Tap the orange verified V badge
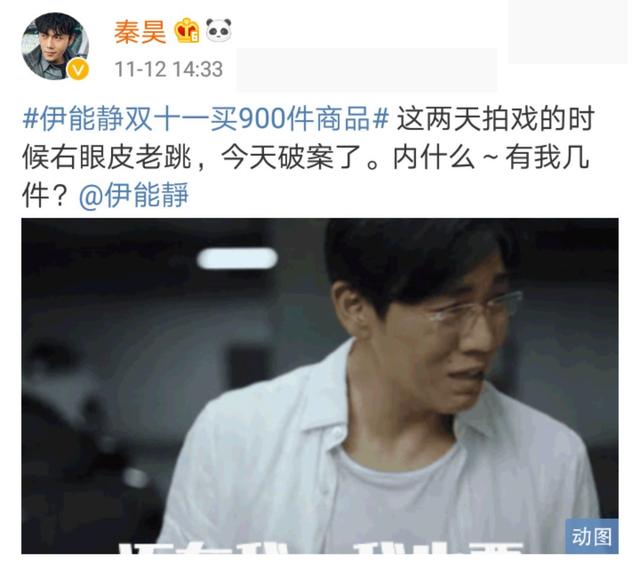 78,69
